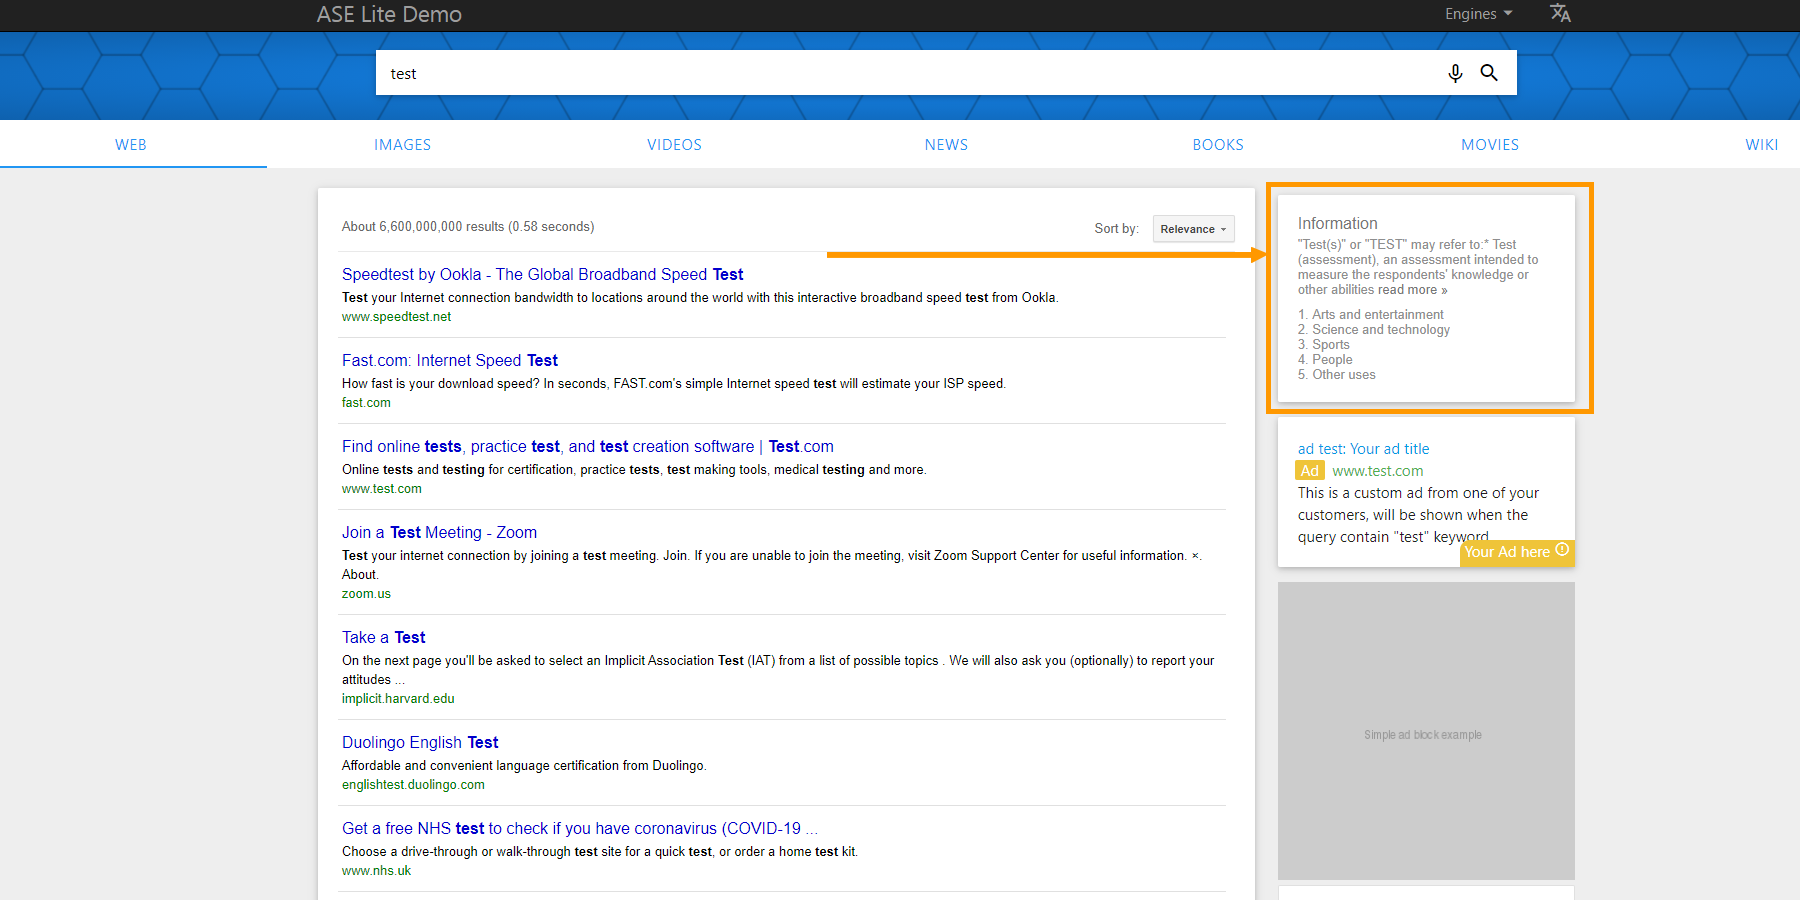Viewport: 1800px width, 900px height.
Task: Click the implicit.harvard.edu URL
Action: [398, 699]
